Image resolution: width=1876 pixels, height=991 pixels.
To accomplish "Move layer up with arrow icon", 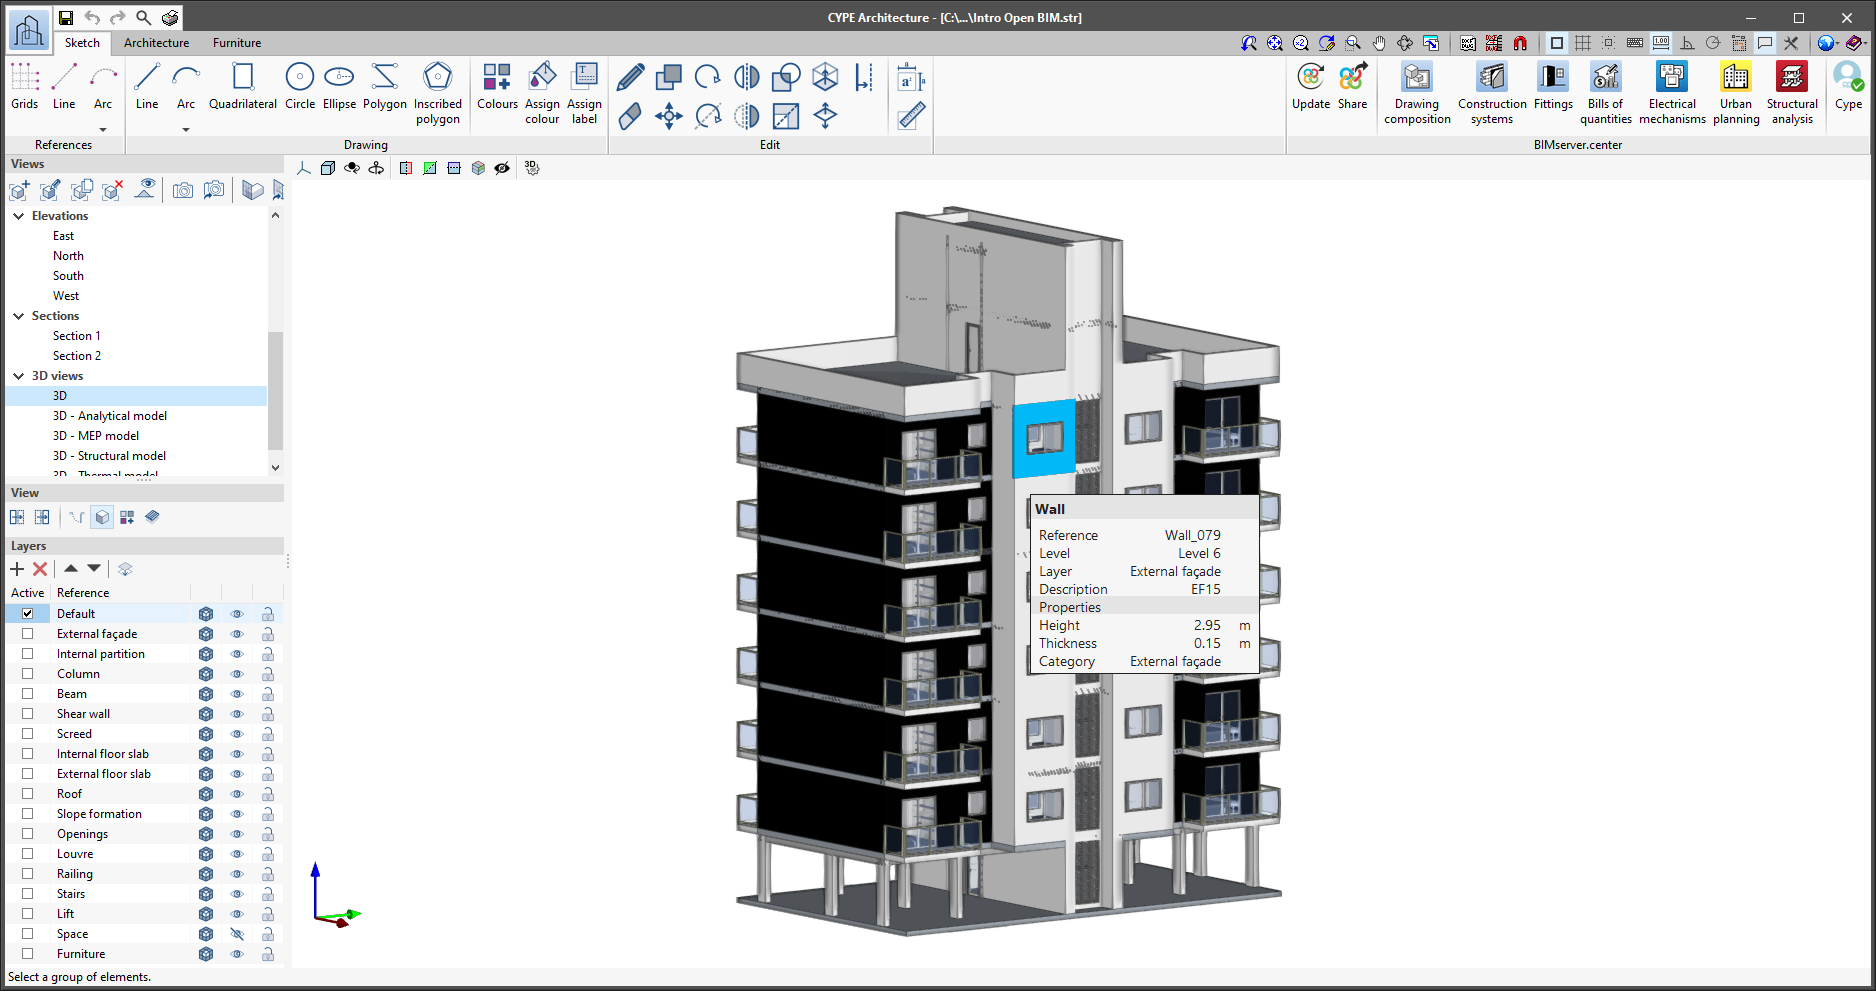I will [70, 568].
